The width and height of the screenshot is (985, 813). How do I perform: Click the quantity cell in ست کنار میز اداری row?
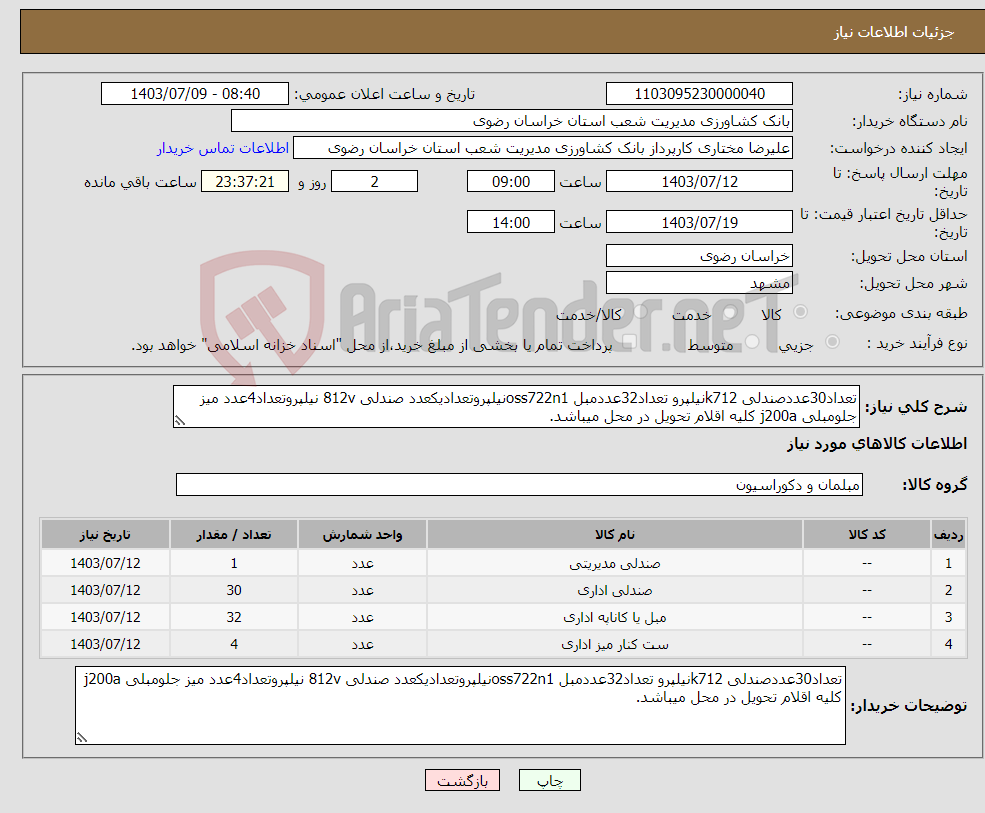pyautogui.click(x=234, y=645)
